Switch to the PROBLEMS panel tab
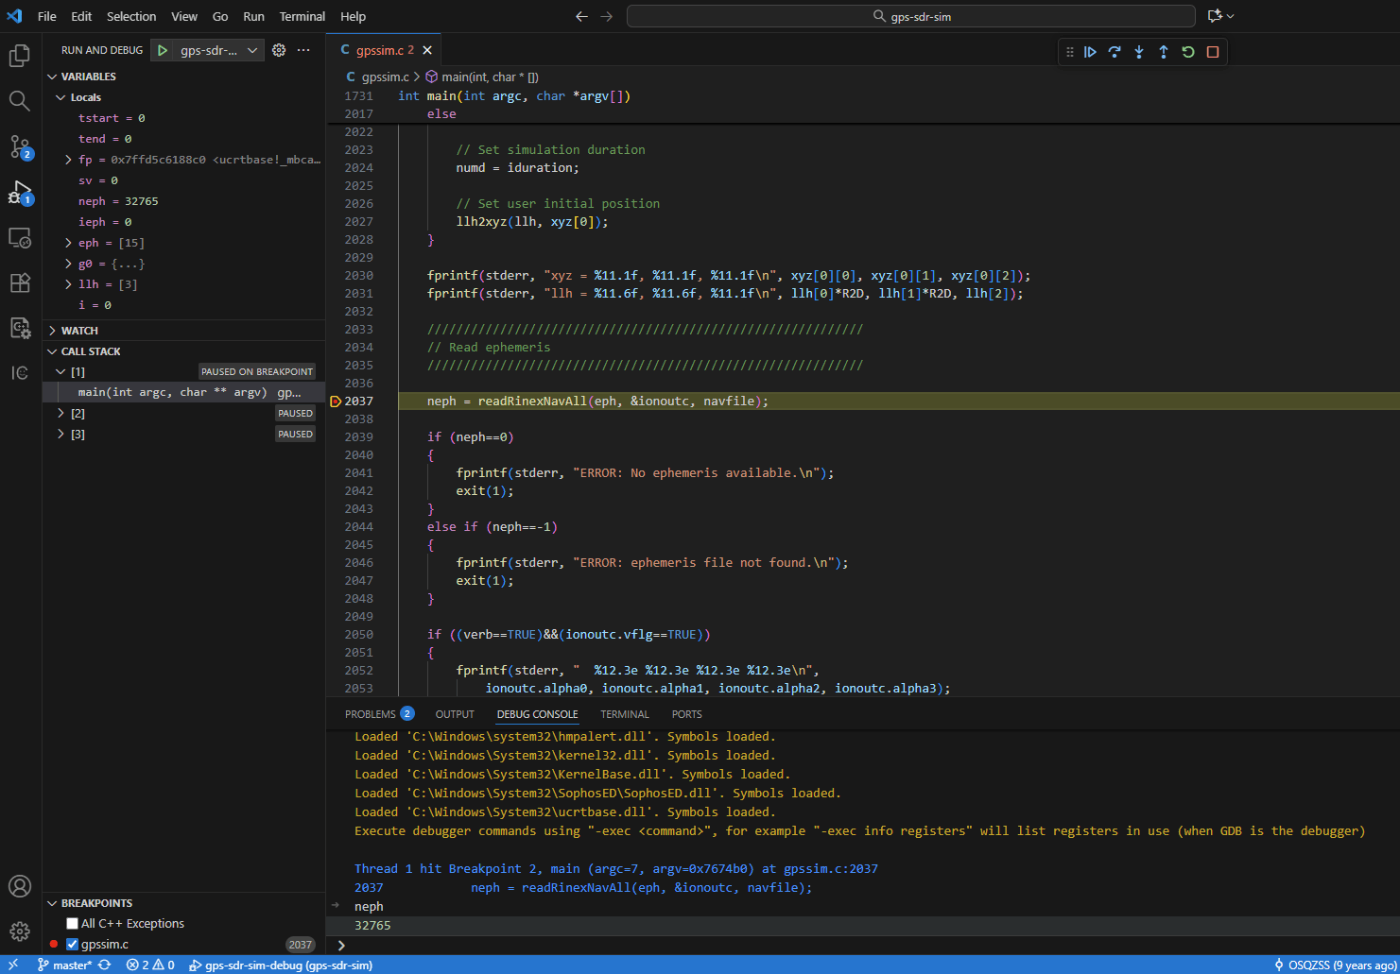Screen dimensions: 1400x974 [370, 714]
